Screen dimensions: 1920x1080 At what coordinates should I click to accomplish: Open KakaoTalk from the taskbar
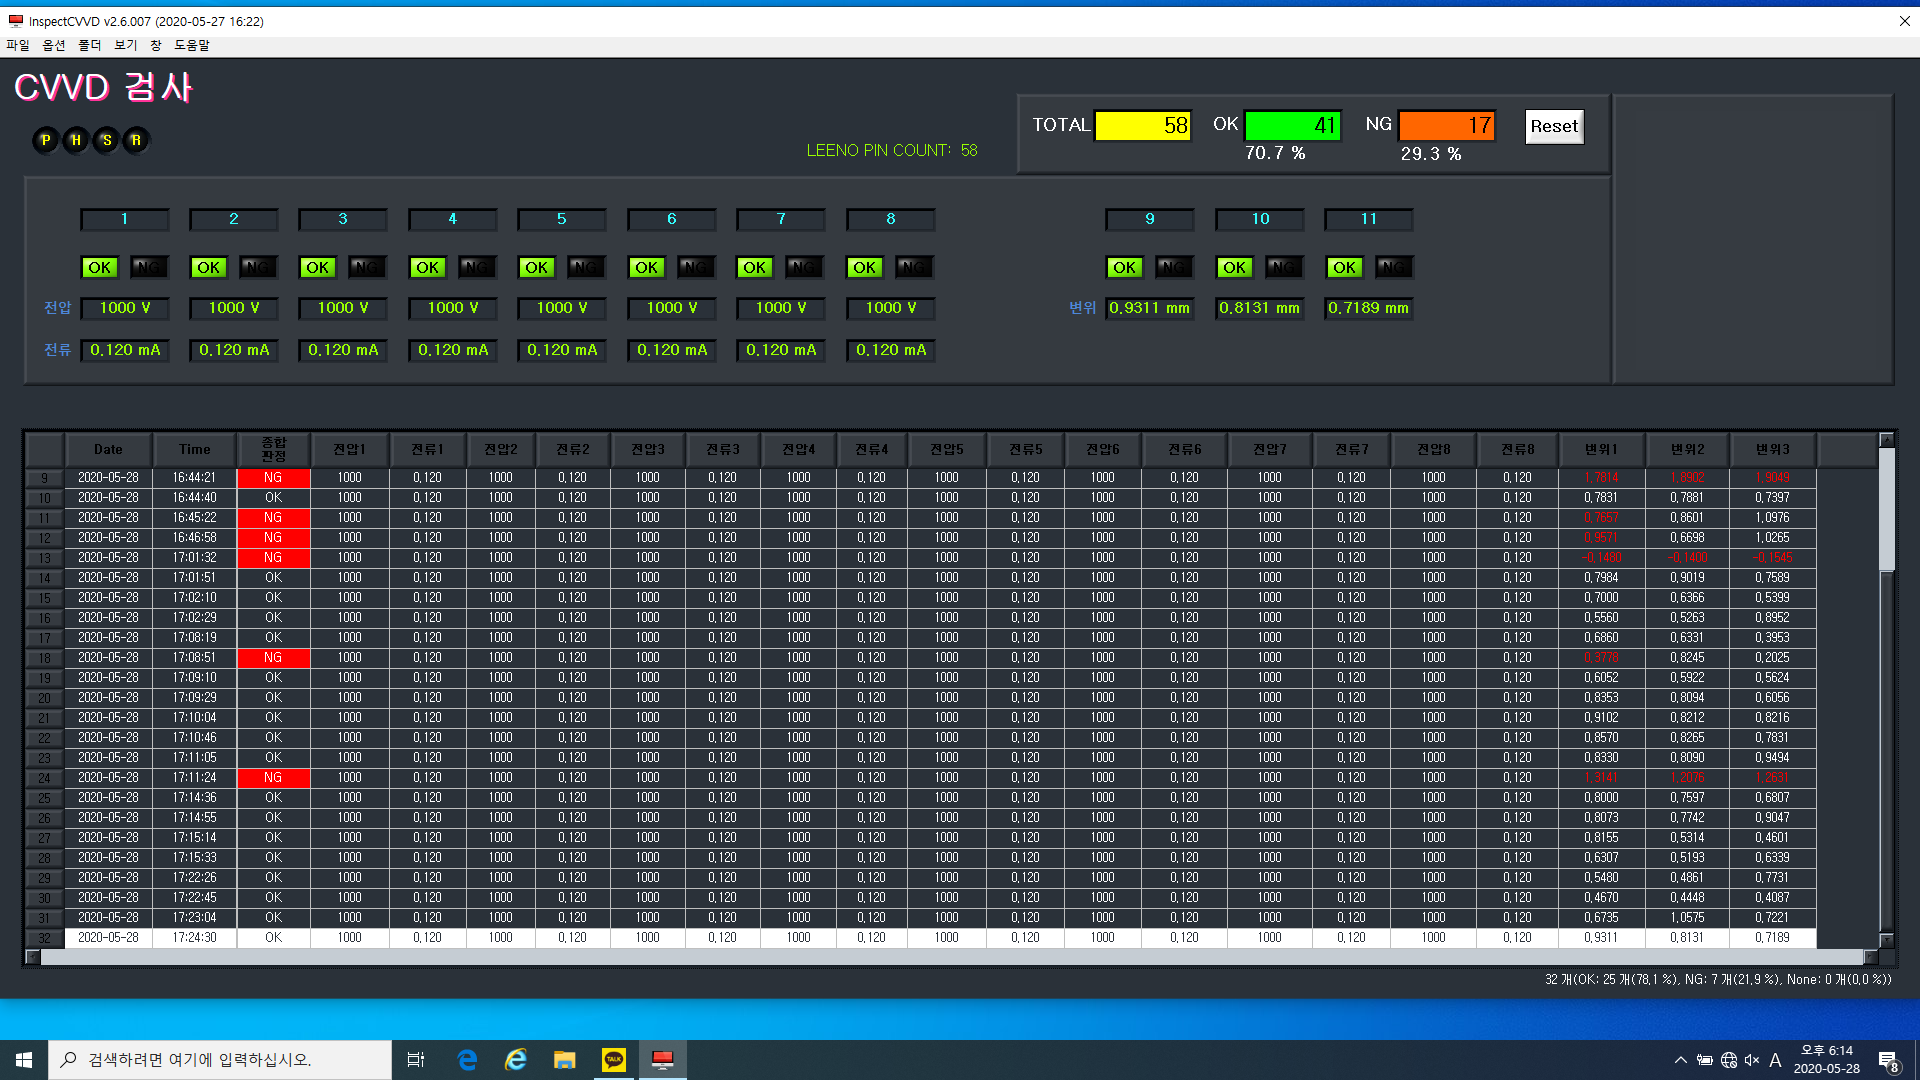coord(613,1060)
